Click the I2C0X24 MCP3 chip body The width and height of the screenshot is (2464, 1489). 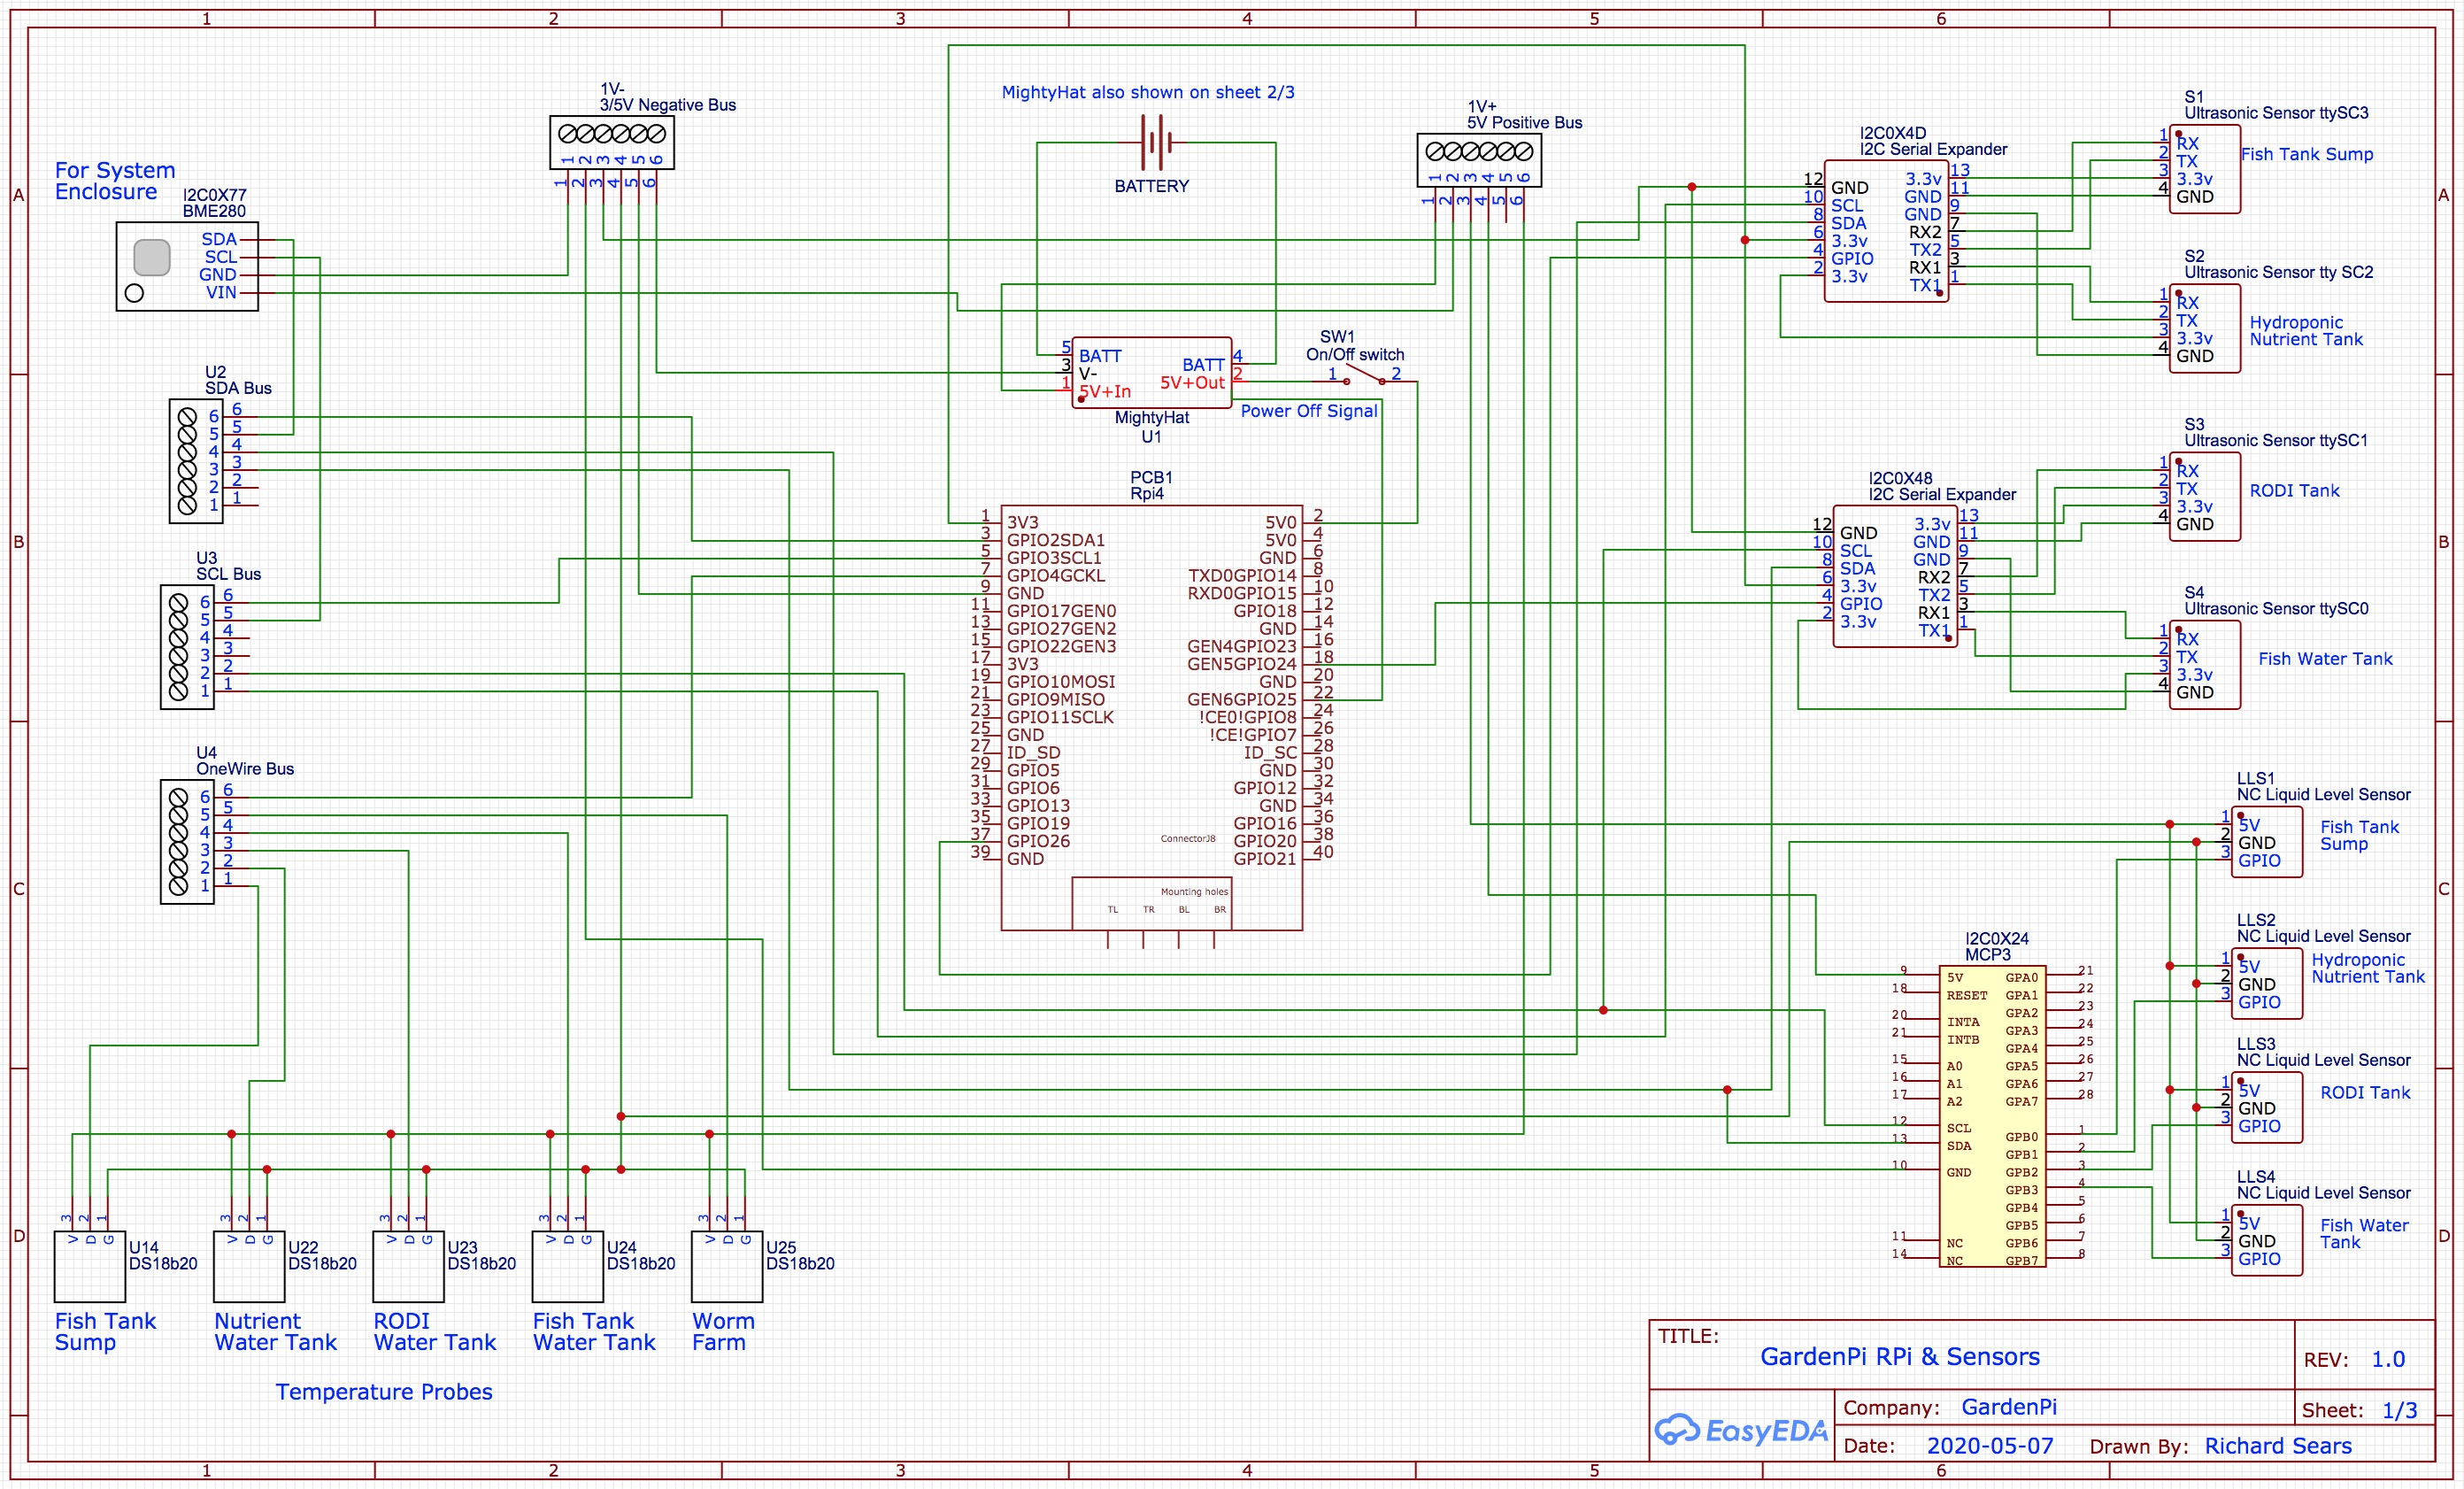coord(1992,1116)
